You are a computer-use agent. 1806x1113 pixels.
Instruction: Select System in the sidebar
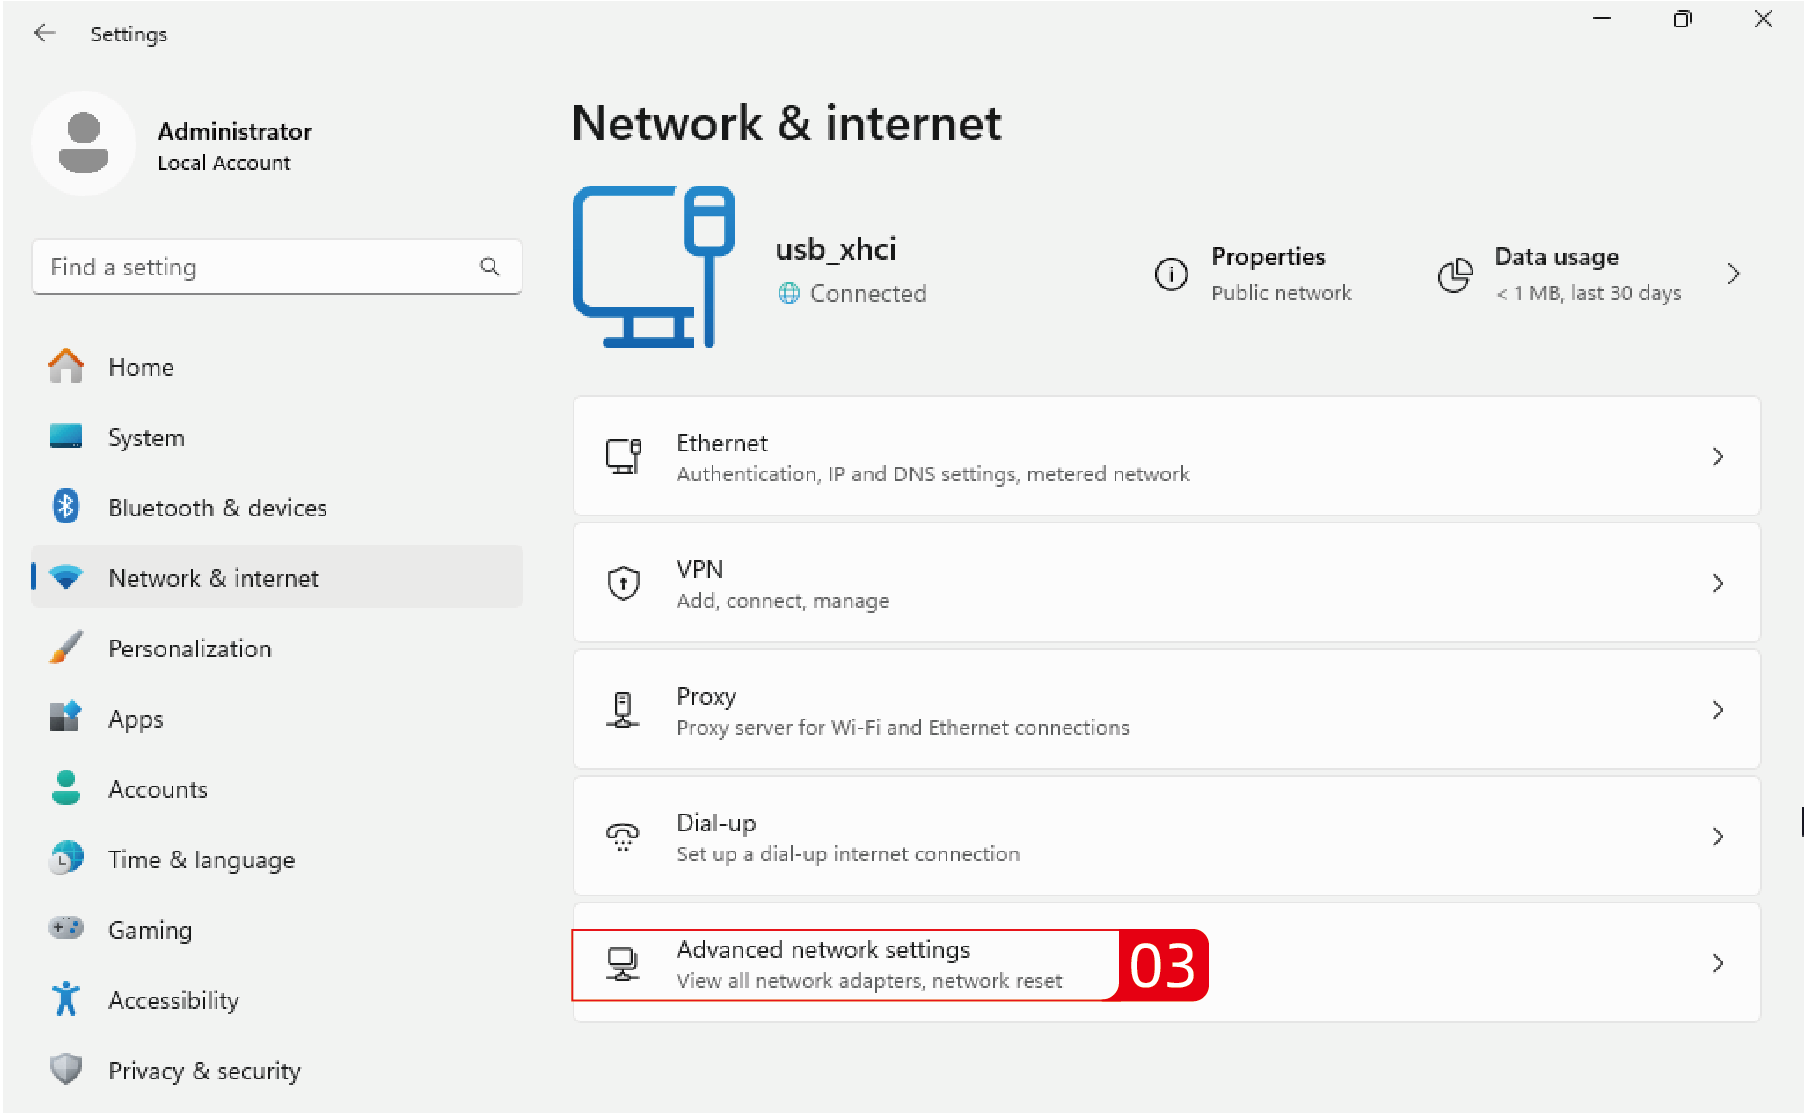(x=146, y=437)
